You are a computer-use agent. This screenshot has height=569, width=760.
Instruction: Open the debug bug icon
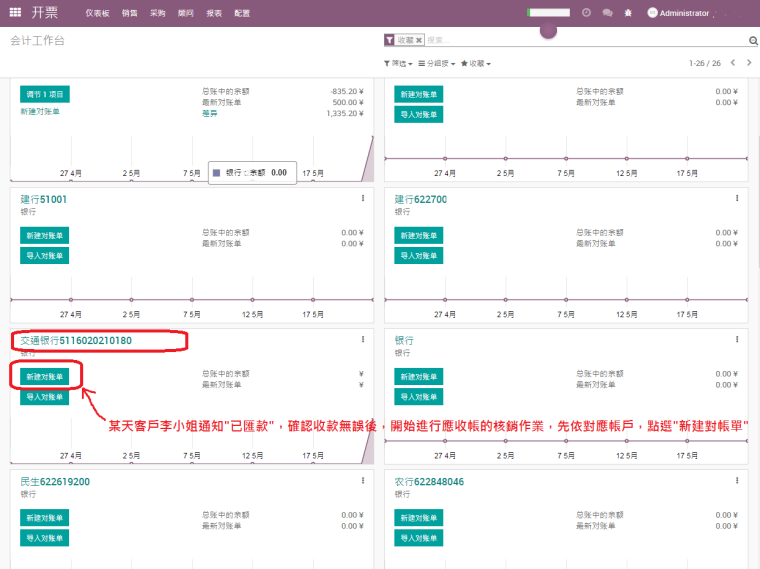tap(628, 13)
